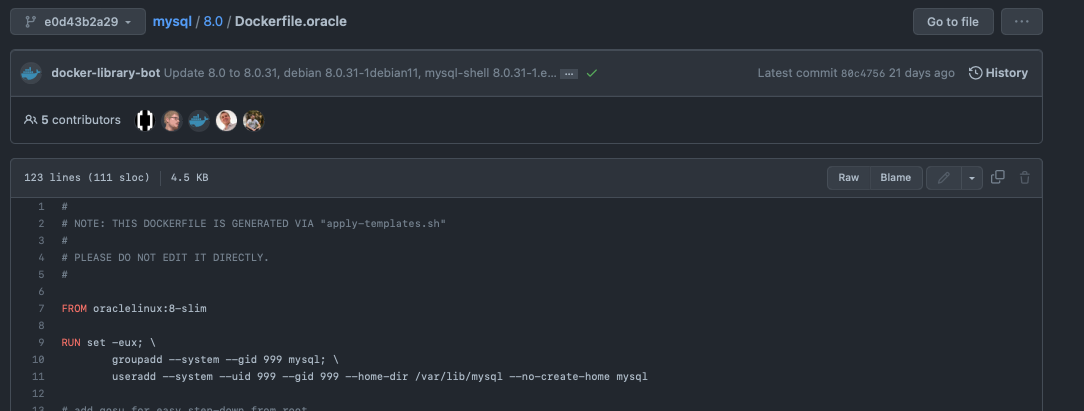
Task: Click the Raw button
Action: click(848, 178)
